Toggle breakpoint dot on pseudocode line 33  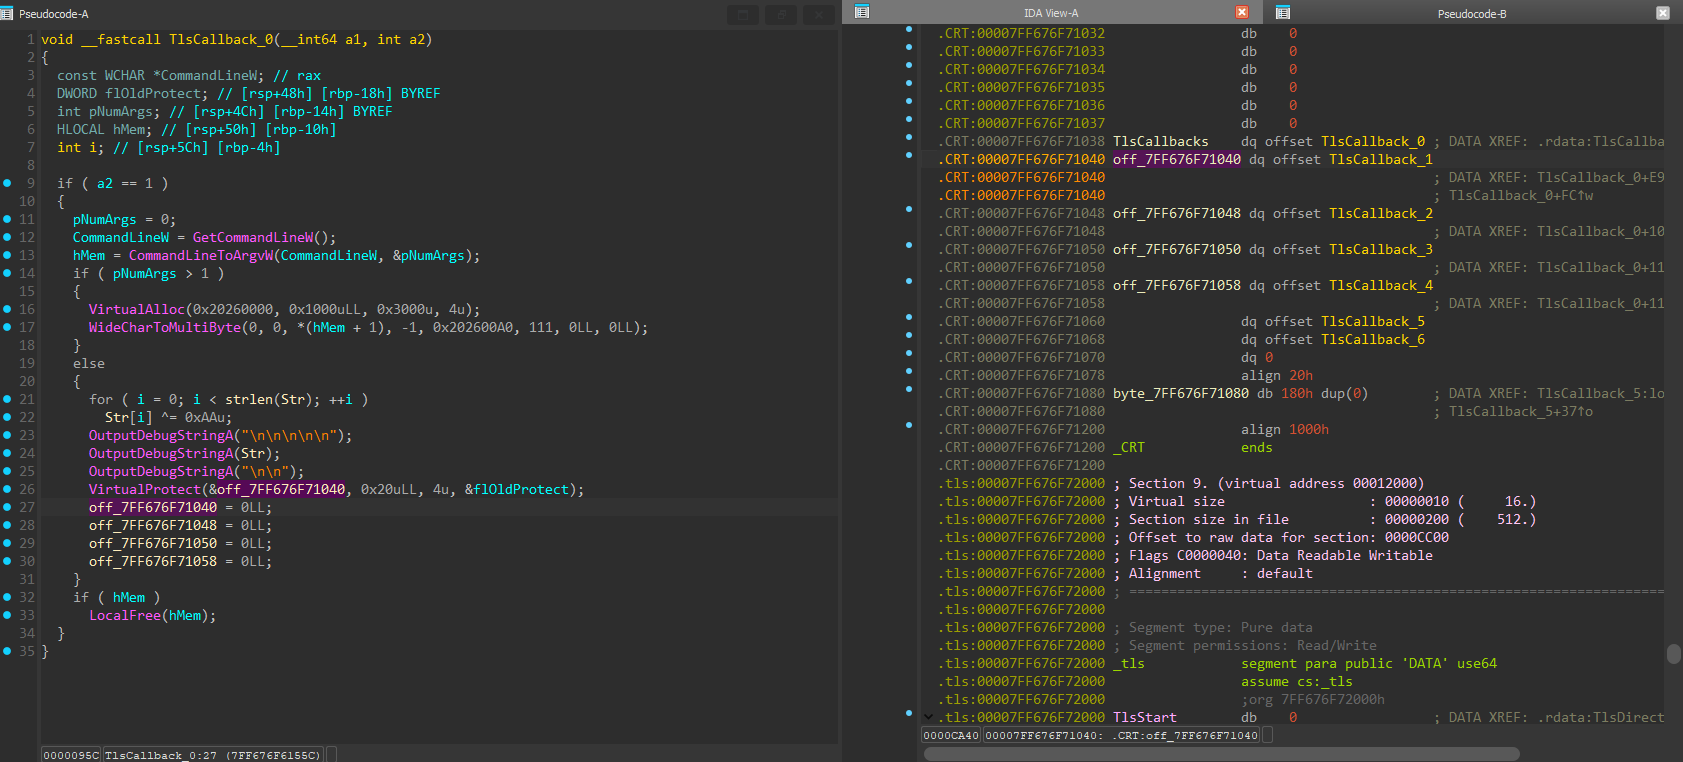tap(8, 615)
